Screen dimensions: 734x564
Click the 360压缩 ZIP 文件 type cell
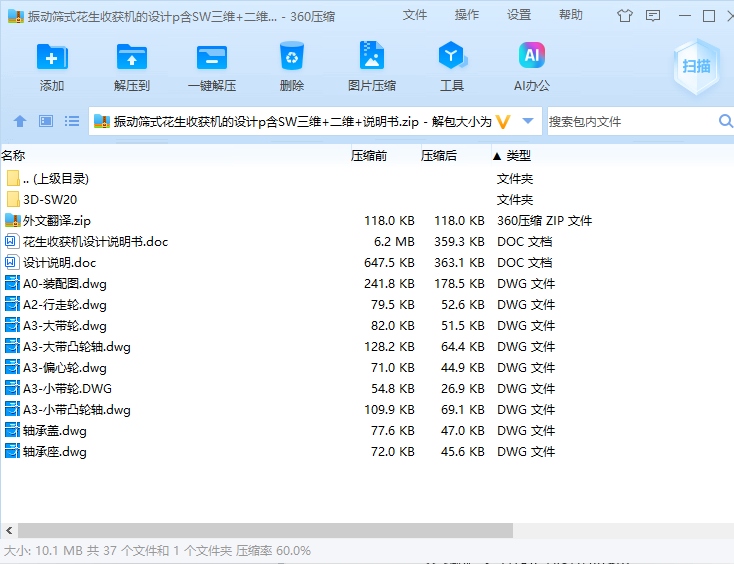[x=544, y=220]
